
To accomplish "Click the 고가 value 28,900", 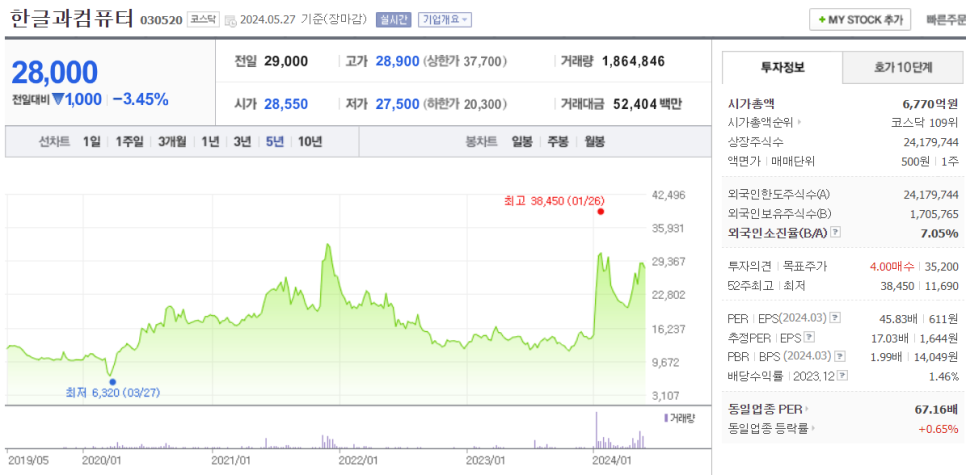I will 397,61.
